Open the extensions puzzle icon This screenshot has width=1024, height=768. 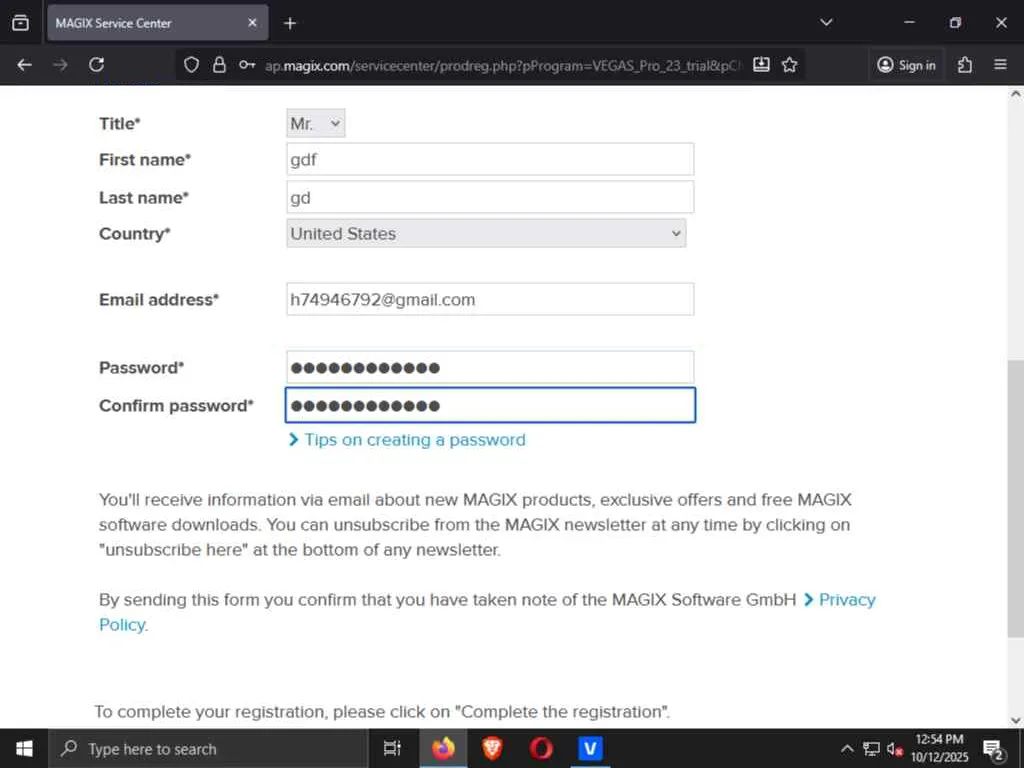(x=965, y=65)
